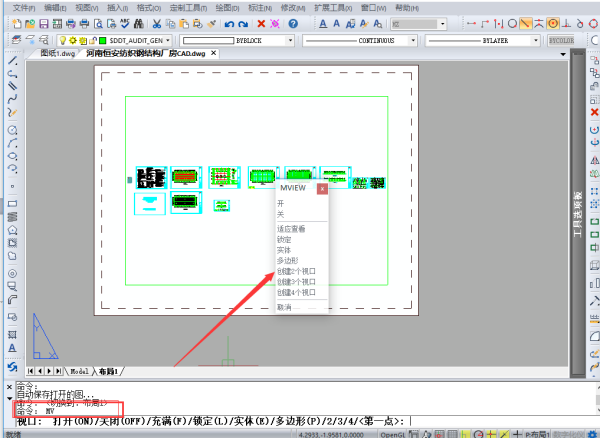Click the New drawing icon
The width and height of the screenshot is (600, 438).
[x=16, y=24]
